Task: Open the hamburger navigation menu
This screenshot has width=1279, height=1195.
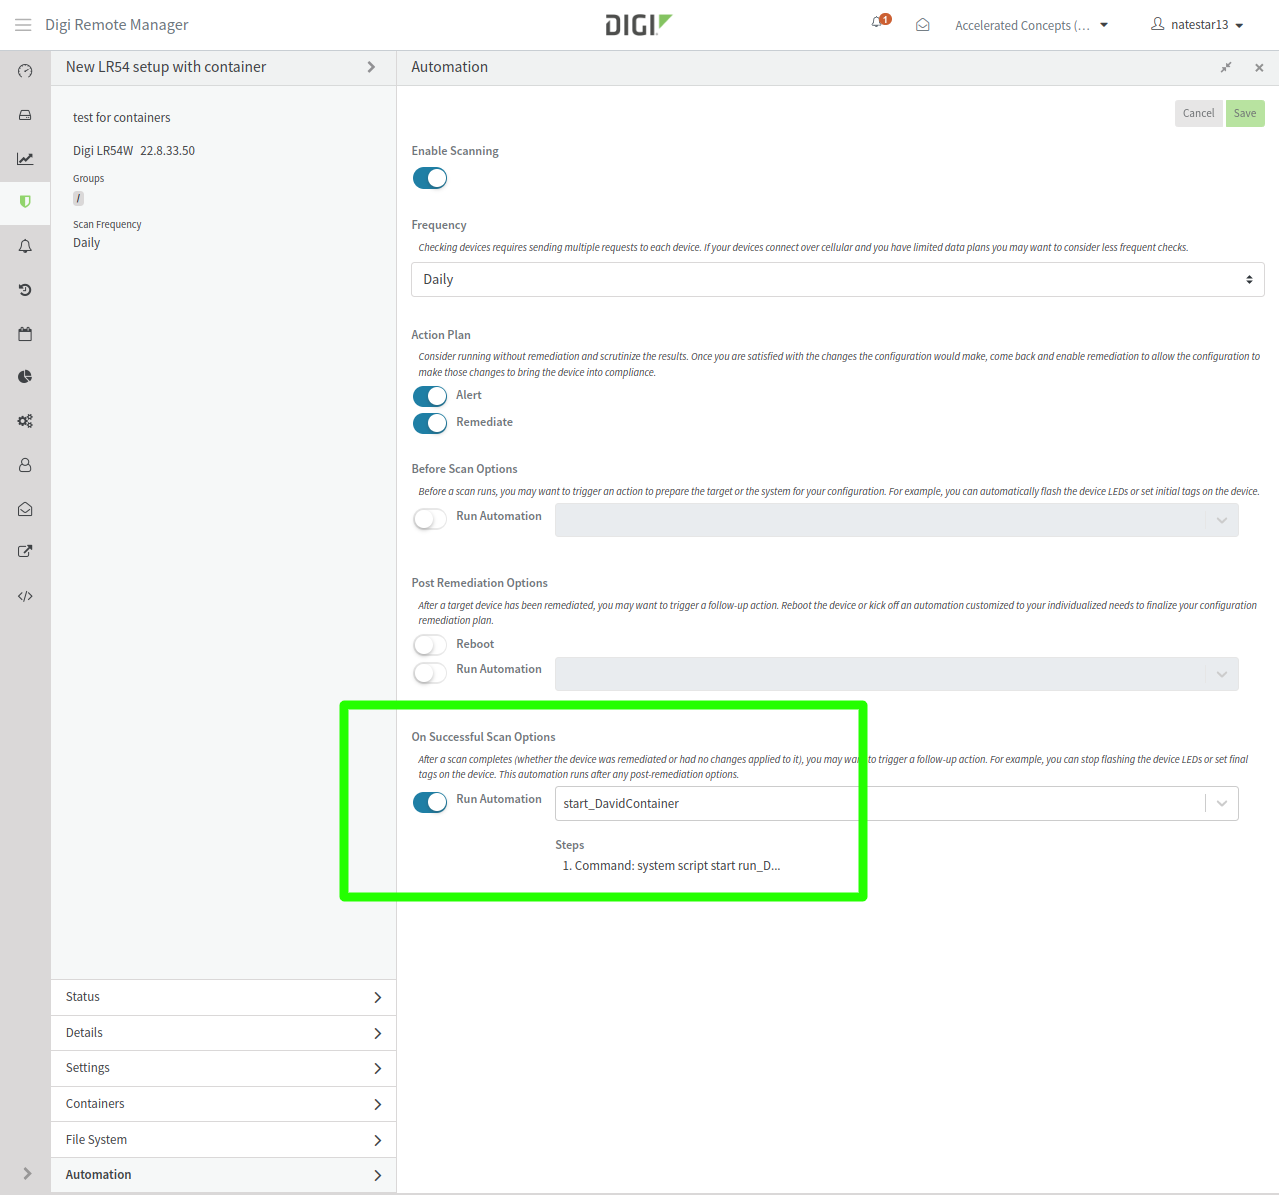Action: coord(23,25)
